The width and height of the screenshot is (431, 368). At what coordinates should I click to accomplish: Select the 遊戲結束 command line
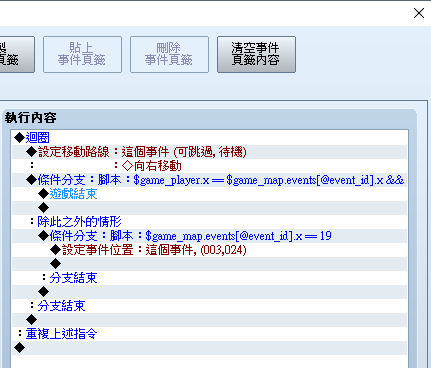coord(209,194)
